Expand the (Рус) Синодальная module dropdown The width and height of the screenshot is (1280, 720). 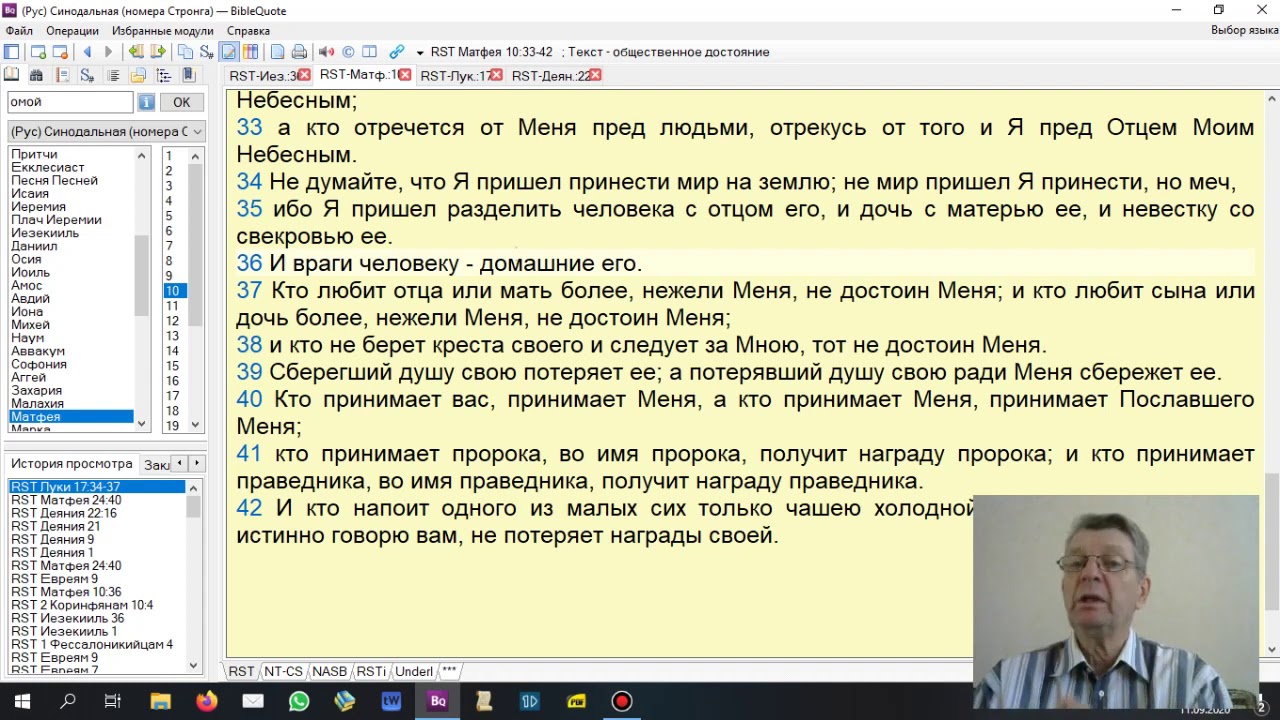click(197, 132)
